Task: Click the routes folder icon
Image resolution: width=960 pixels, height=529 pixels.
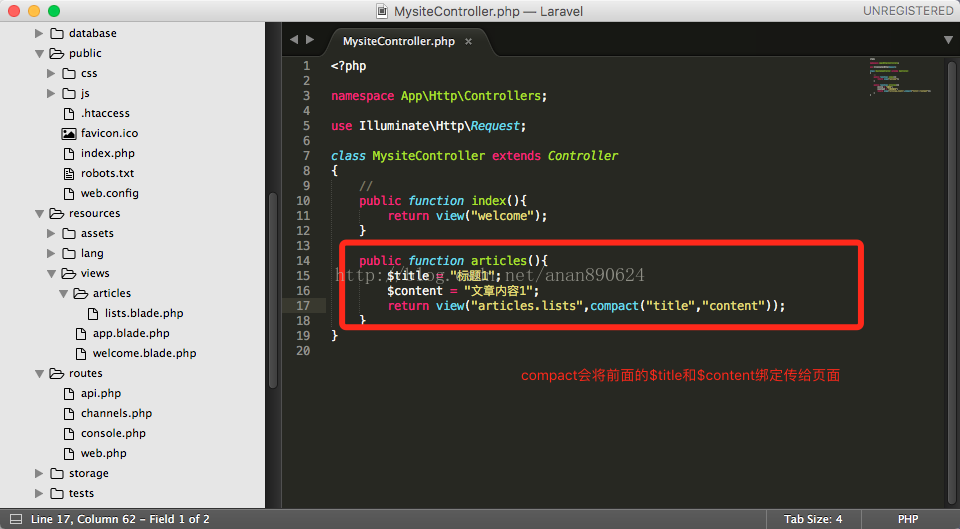Action: 57,373
